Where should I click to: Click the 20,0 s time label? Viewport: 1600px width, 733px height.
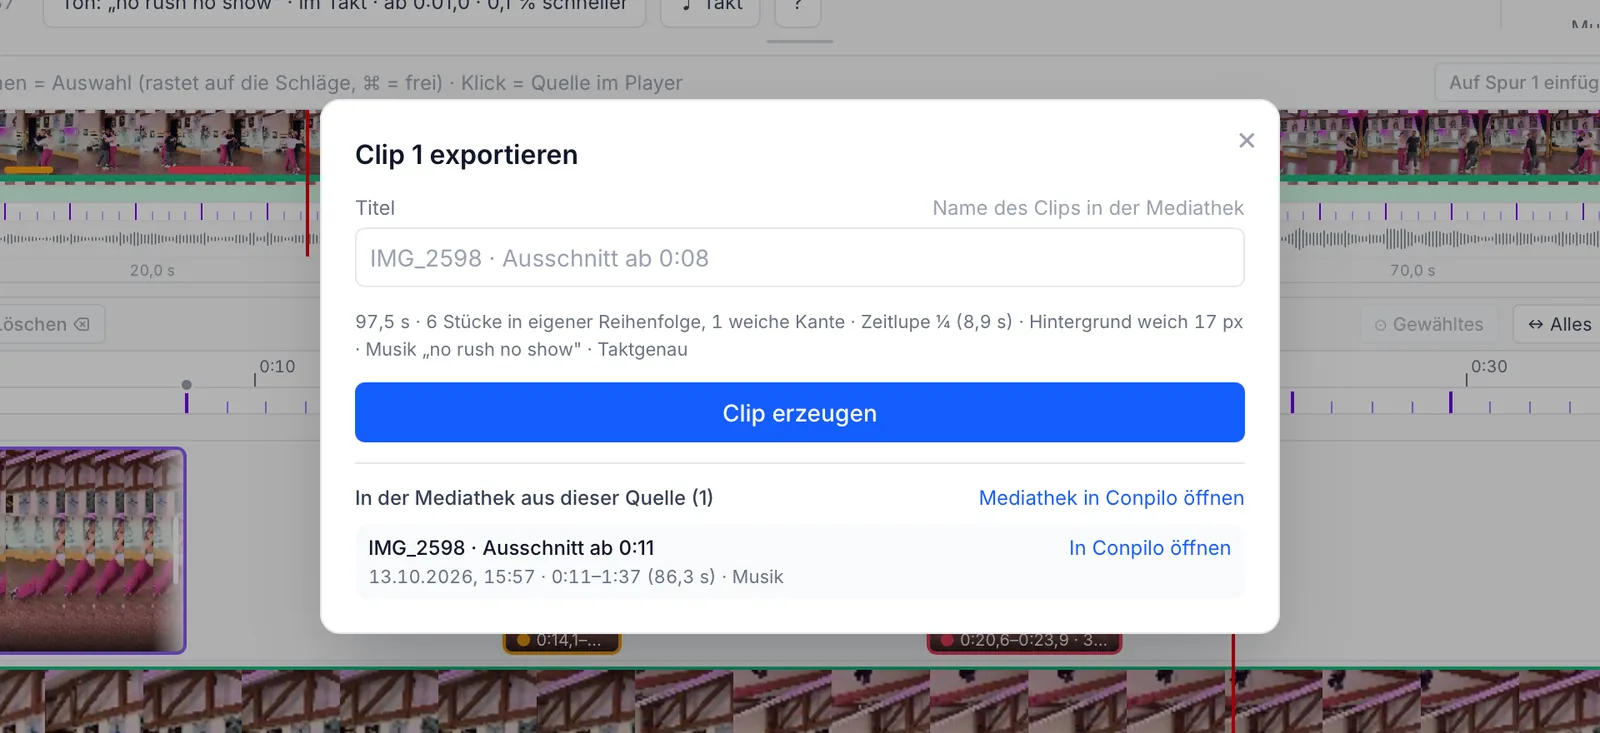[x=152, y=271]
